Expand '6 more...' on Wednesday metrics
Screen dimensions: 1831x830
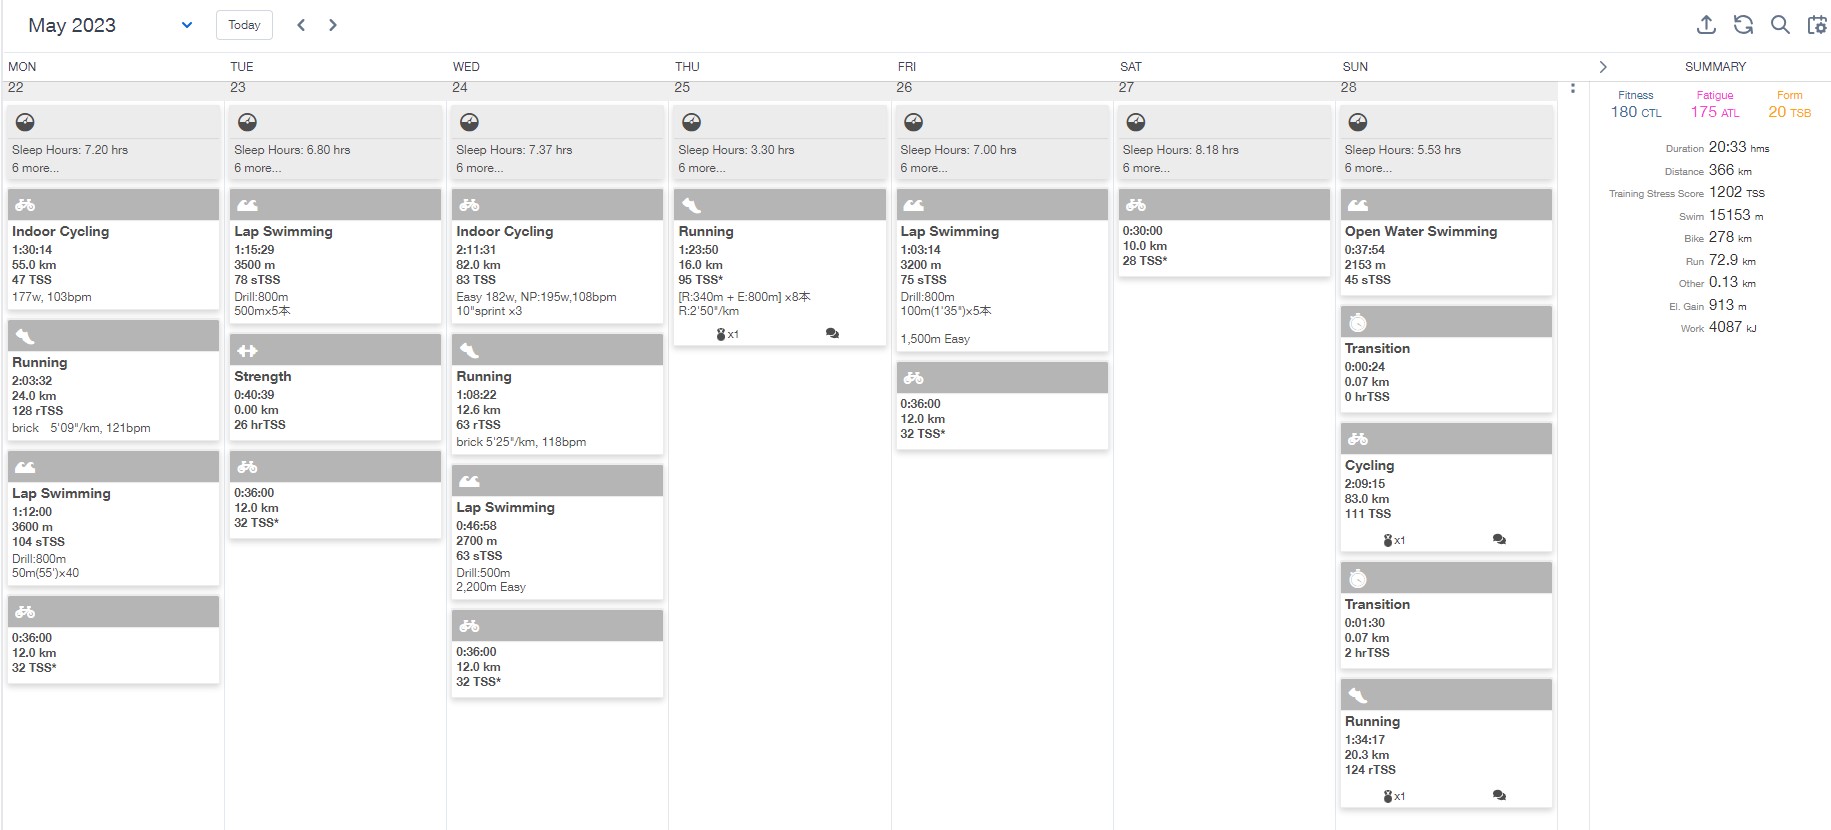[x=480, y=168]
